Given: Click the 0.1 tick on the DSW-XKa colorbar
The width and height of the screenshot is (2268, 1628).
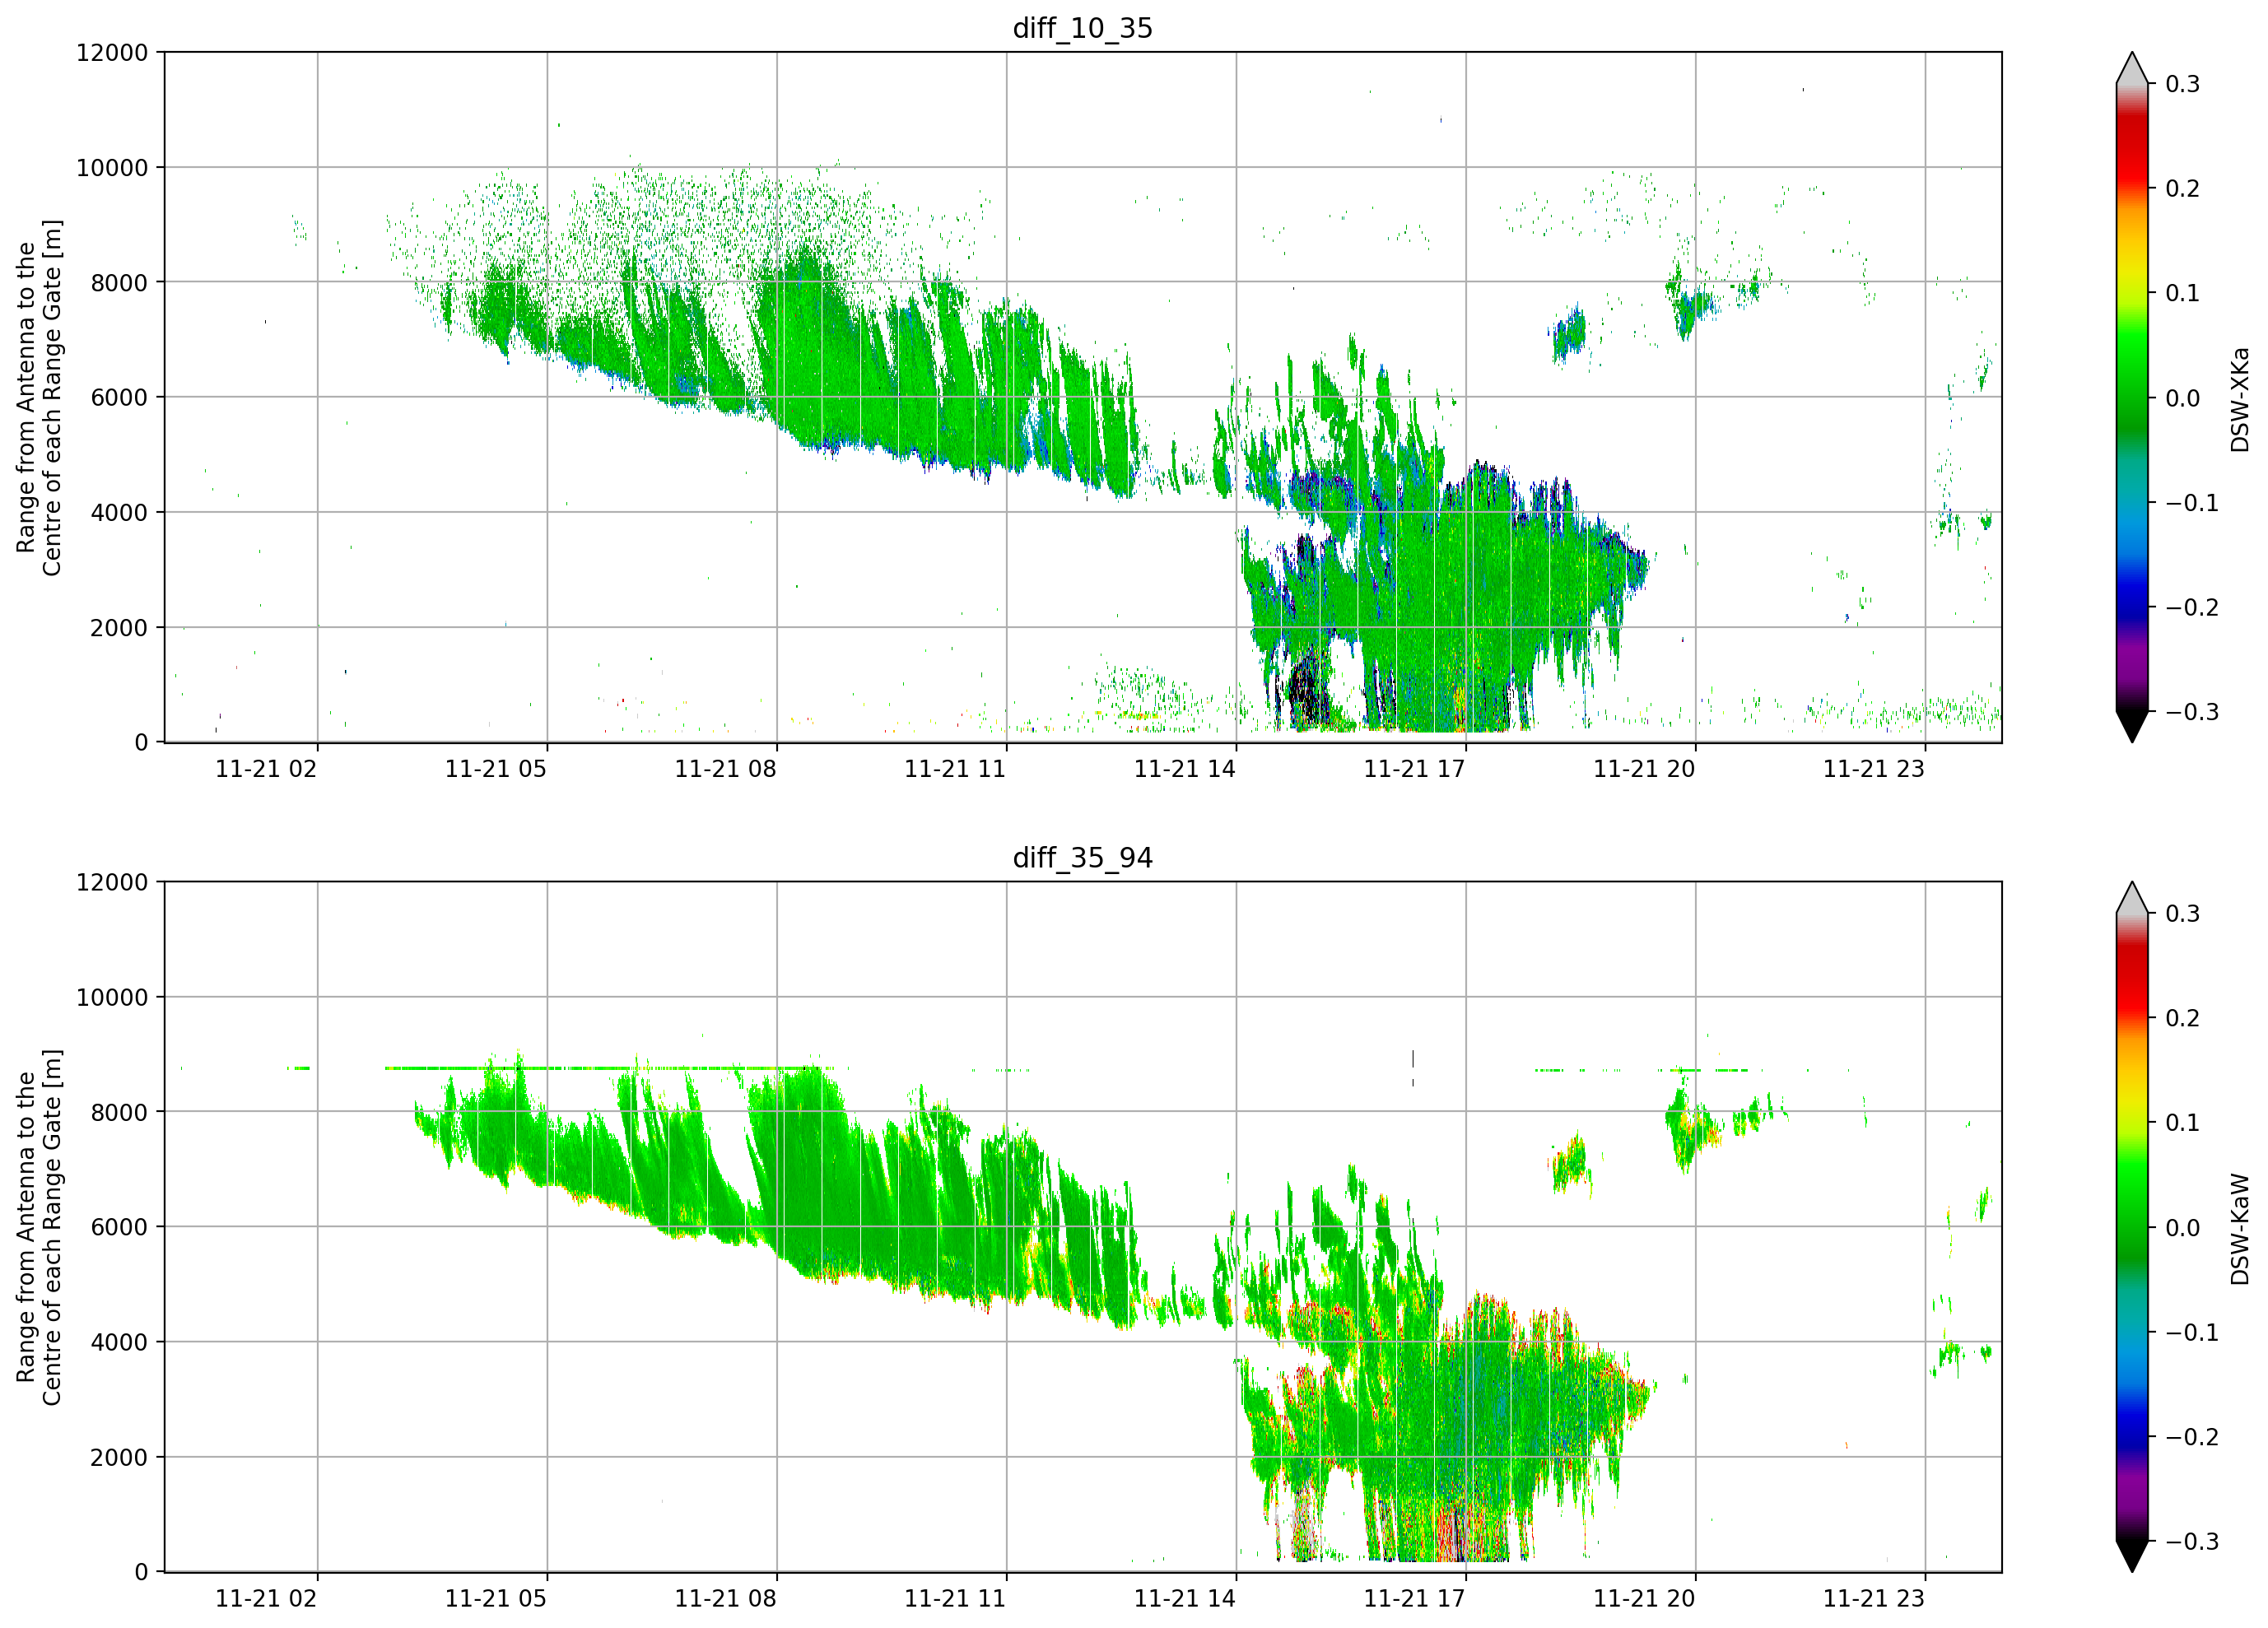Looking at the screenshot, I should coord(2183,294).
